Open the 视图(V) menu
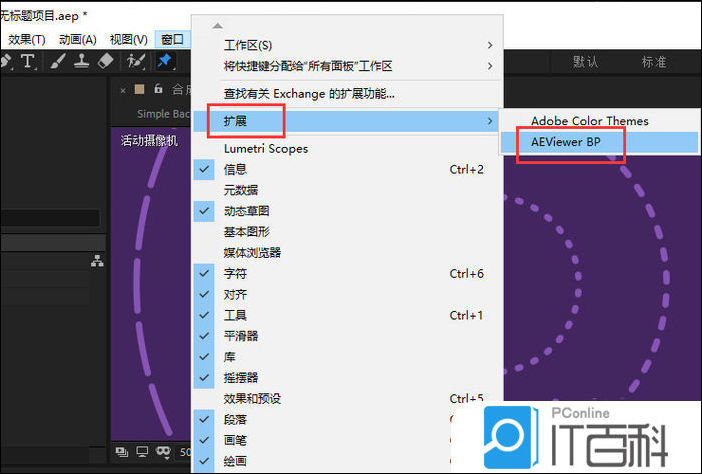This screenshot has width=702, height=474. click(128, 39)
